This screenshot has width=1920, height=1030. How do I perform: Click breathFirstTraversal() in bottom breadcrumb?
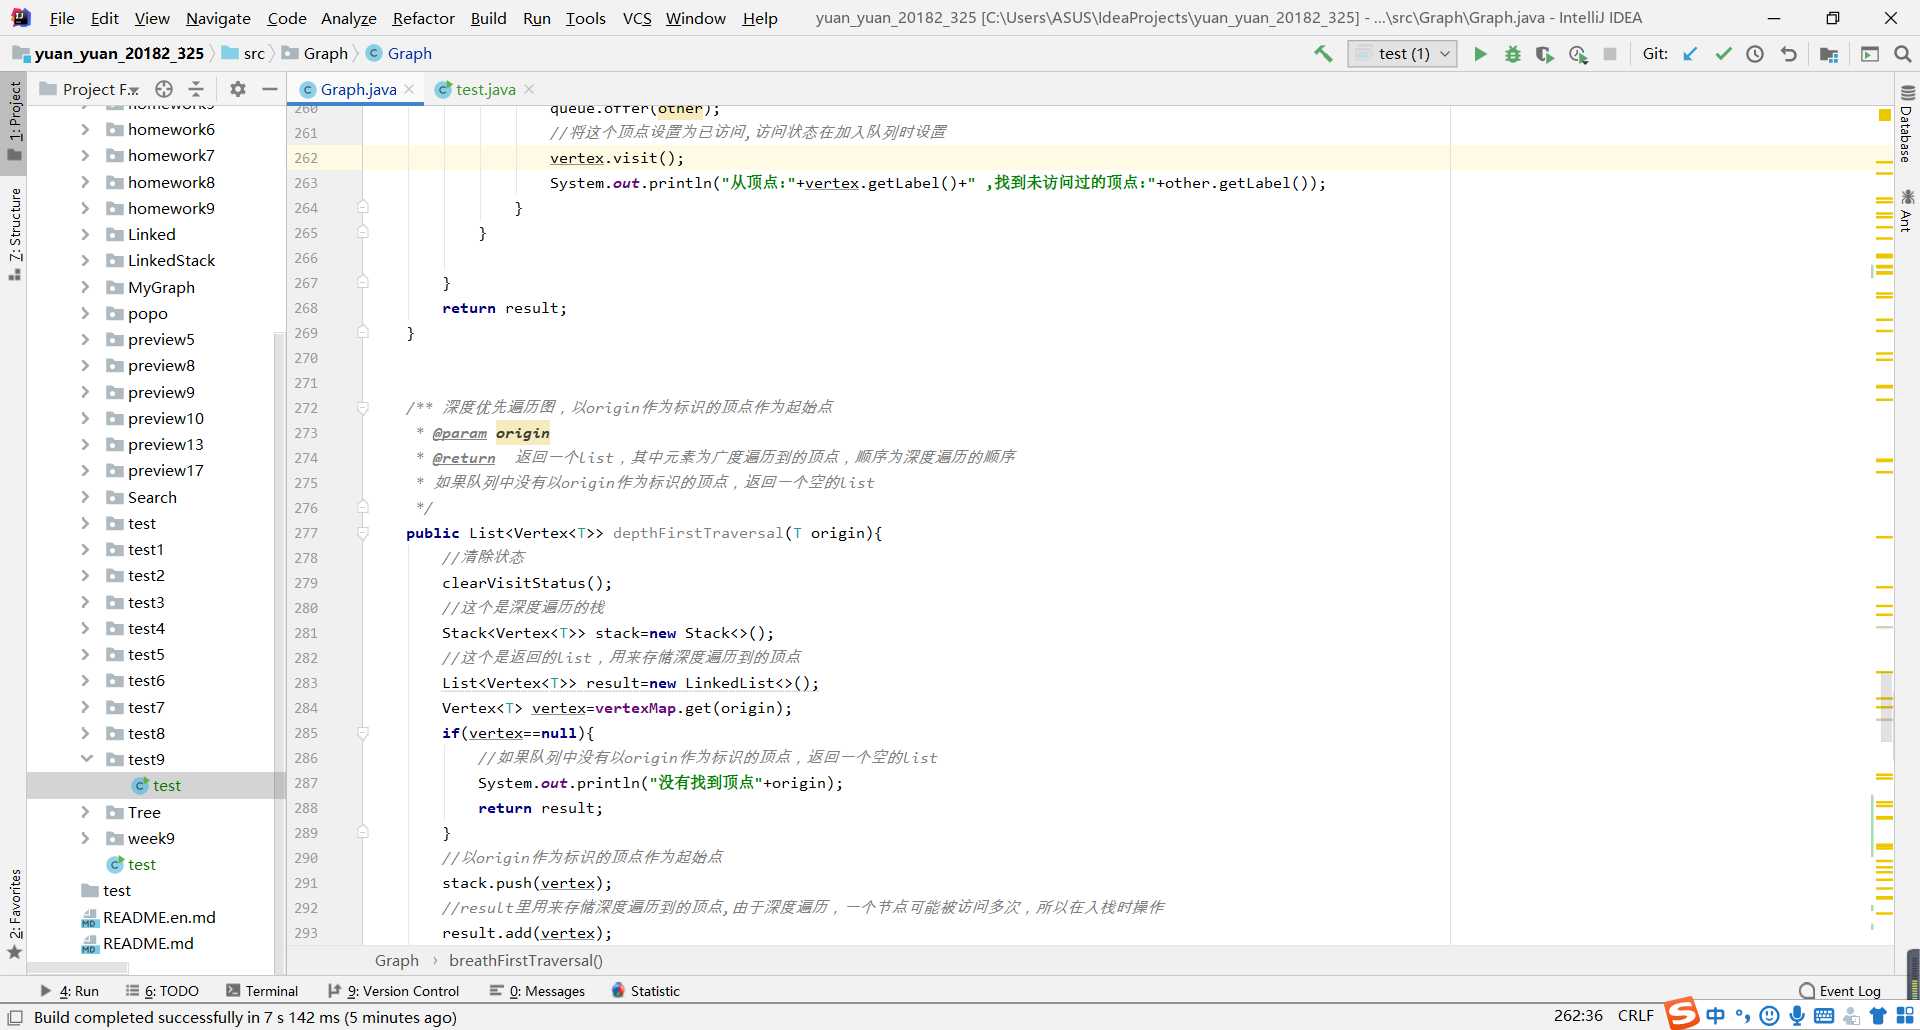click(525, 961)
